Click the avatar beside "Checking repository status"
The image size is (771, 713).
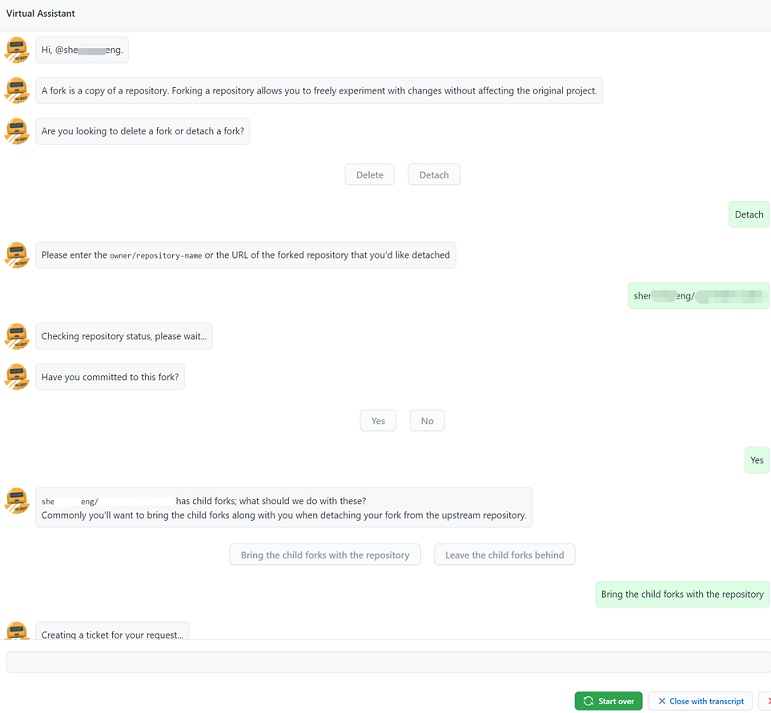tap(16, 336)
